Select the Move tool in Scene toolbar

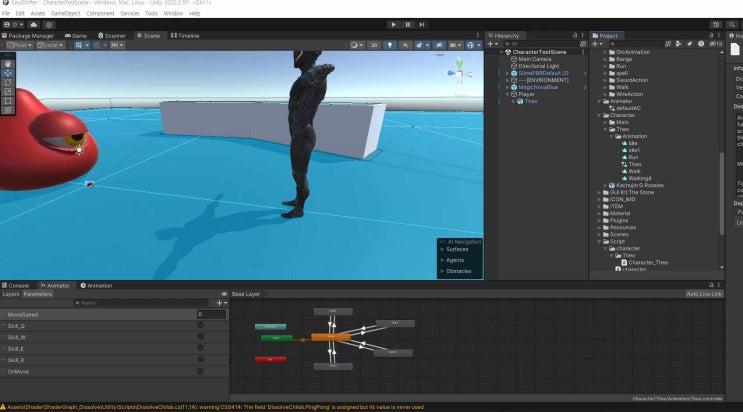(8, 72)
